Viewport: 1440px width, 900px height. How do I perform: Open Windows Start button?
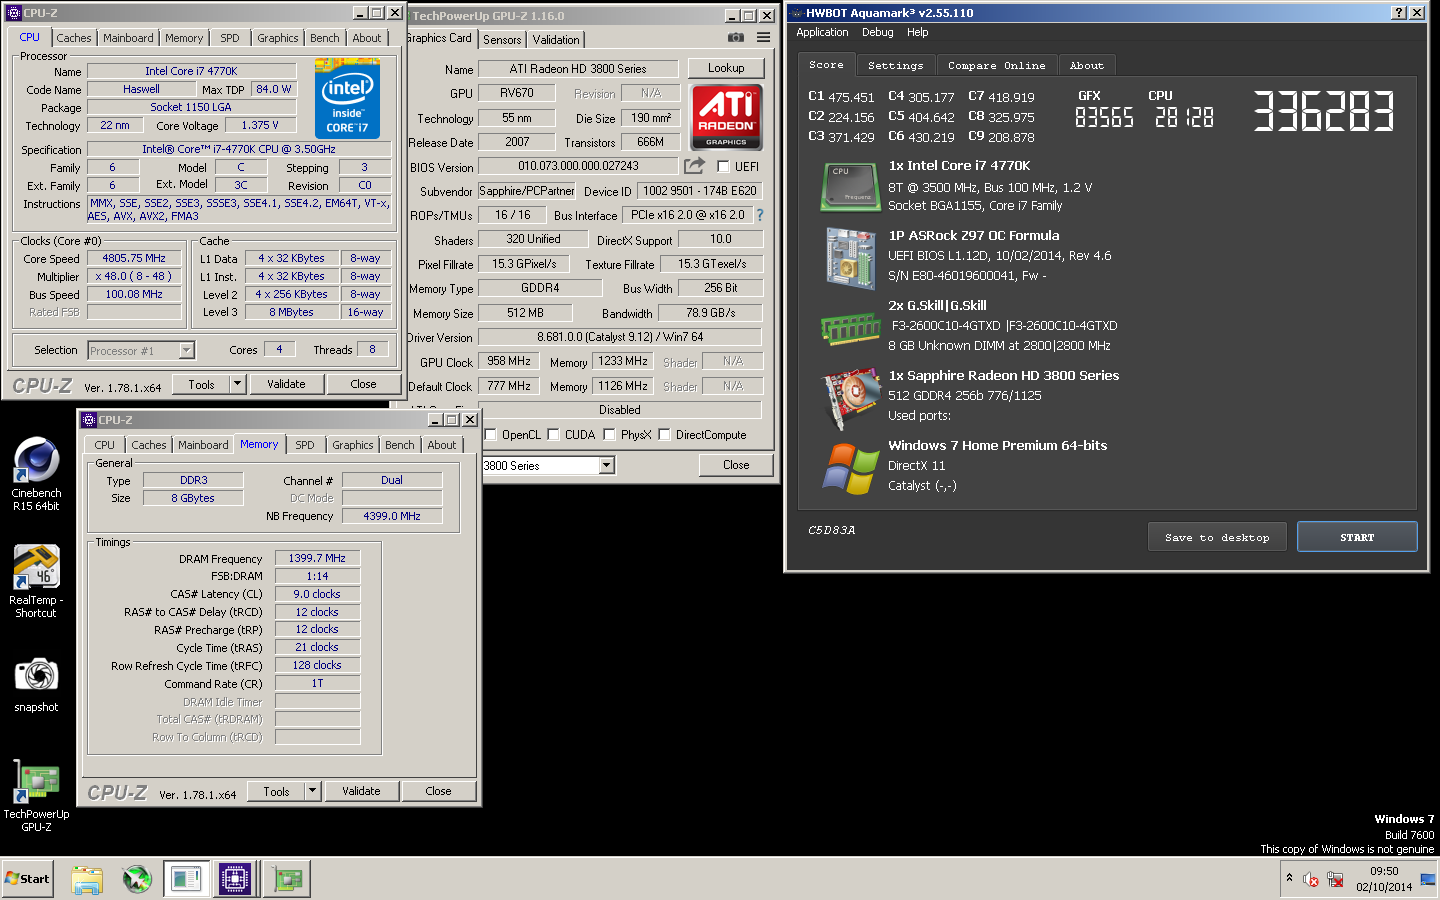pyautogui.click(x=27, y=879)
